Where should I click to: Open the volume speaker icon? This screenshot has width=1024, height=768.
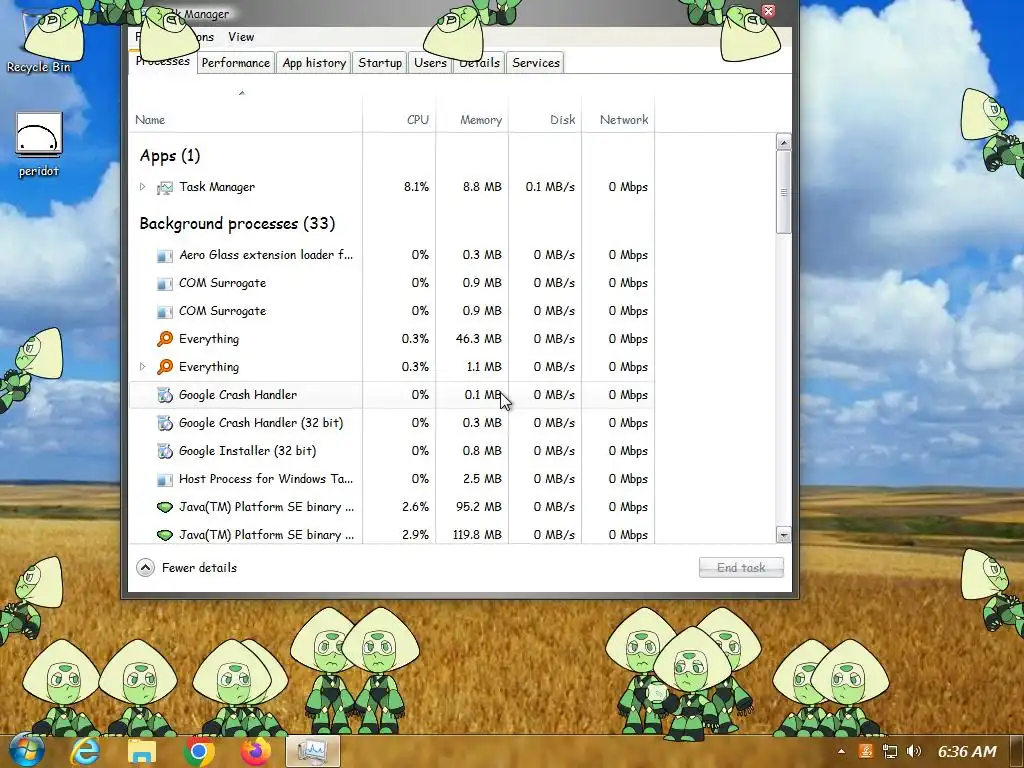914,752
